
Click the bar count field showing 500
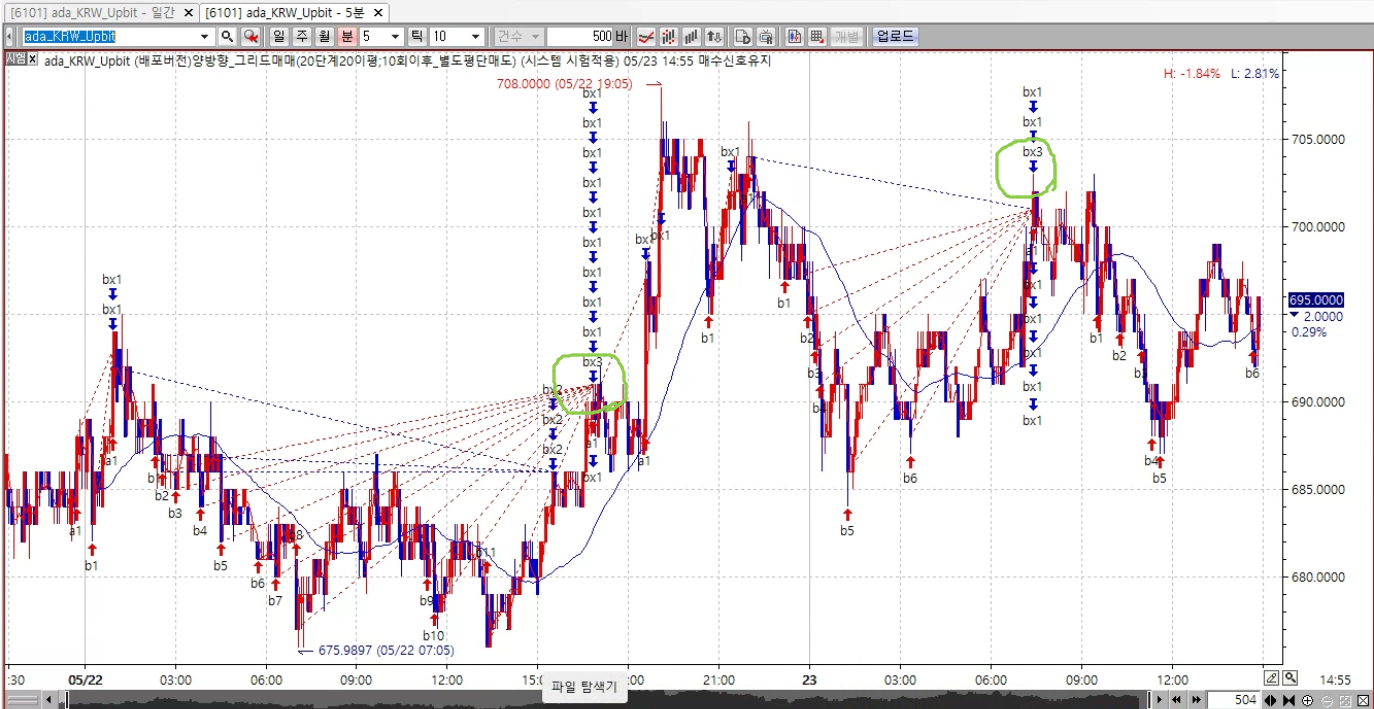pyautogui.click(x=585, y=36)
